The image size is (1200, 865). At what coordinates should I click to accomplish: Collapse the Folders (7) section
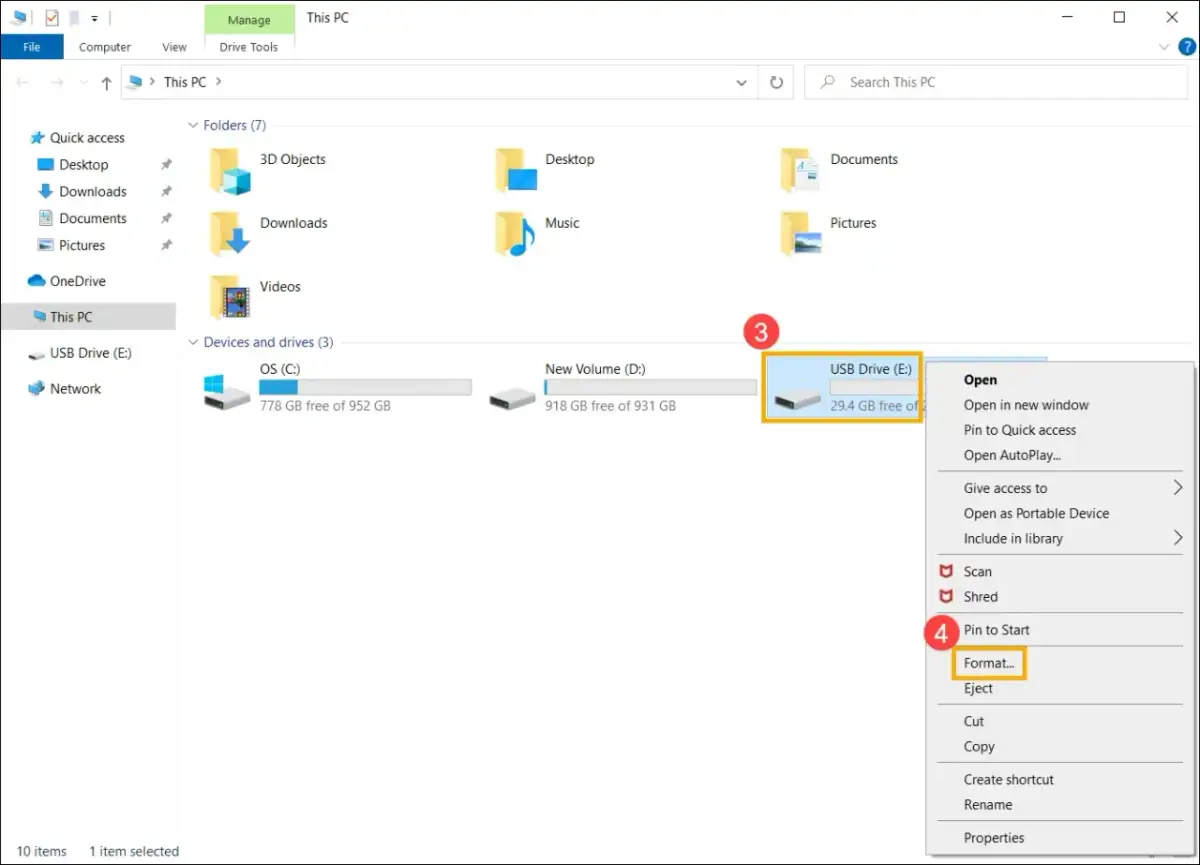coord(192,125)
